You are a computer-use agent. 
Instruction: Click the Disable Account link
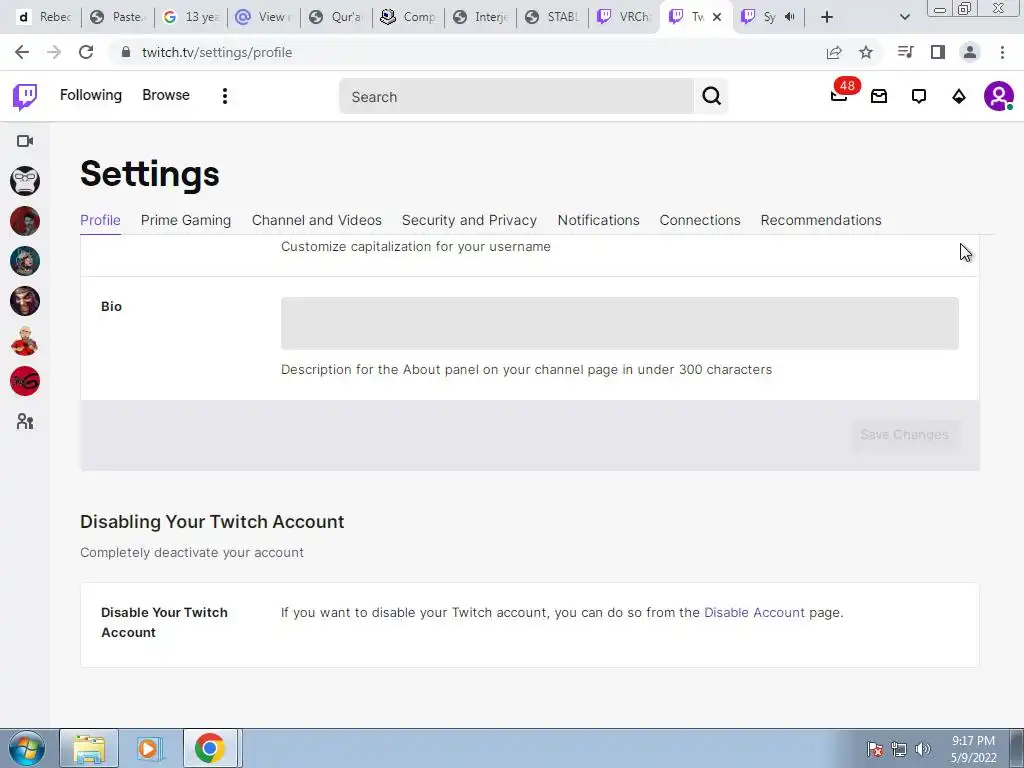(x=754, y=613)
